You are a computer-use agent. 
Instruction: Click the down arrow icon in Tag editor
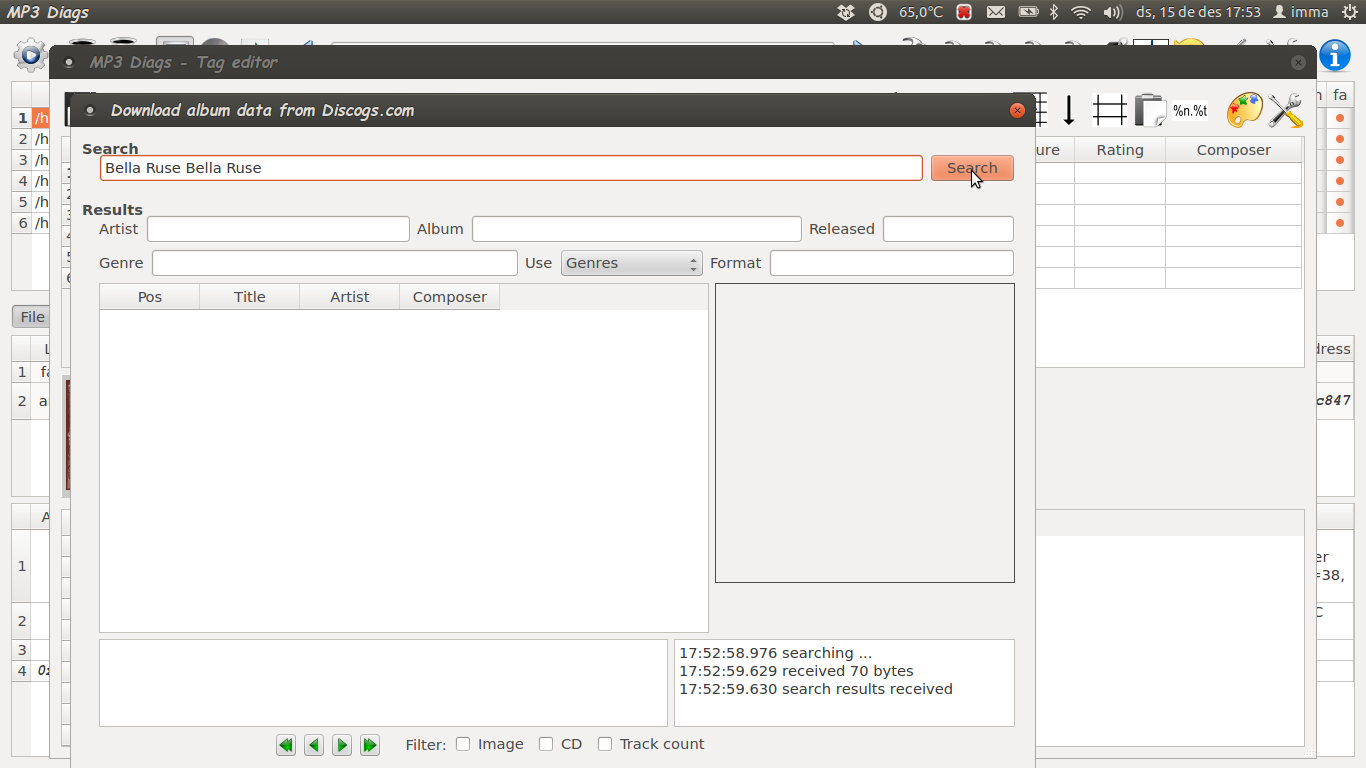point(1069,110)
